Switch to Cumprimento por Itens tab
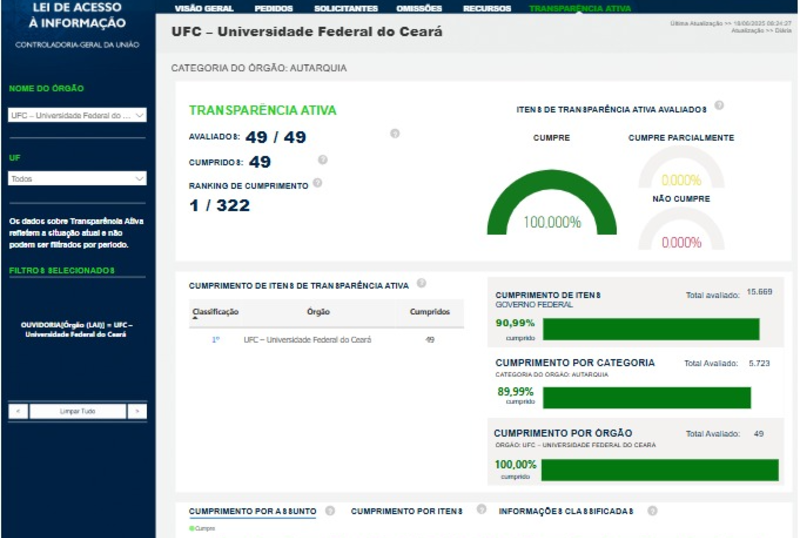Image resolution: width=800 pixels, height=538 pixels. 407,511
